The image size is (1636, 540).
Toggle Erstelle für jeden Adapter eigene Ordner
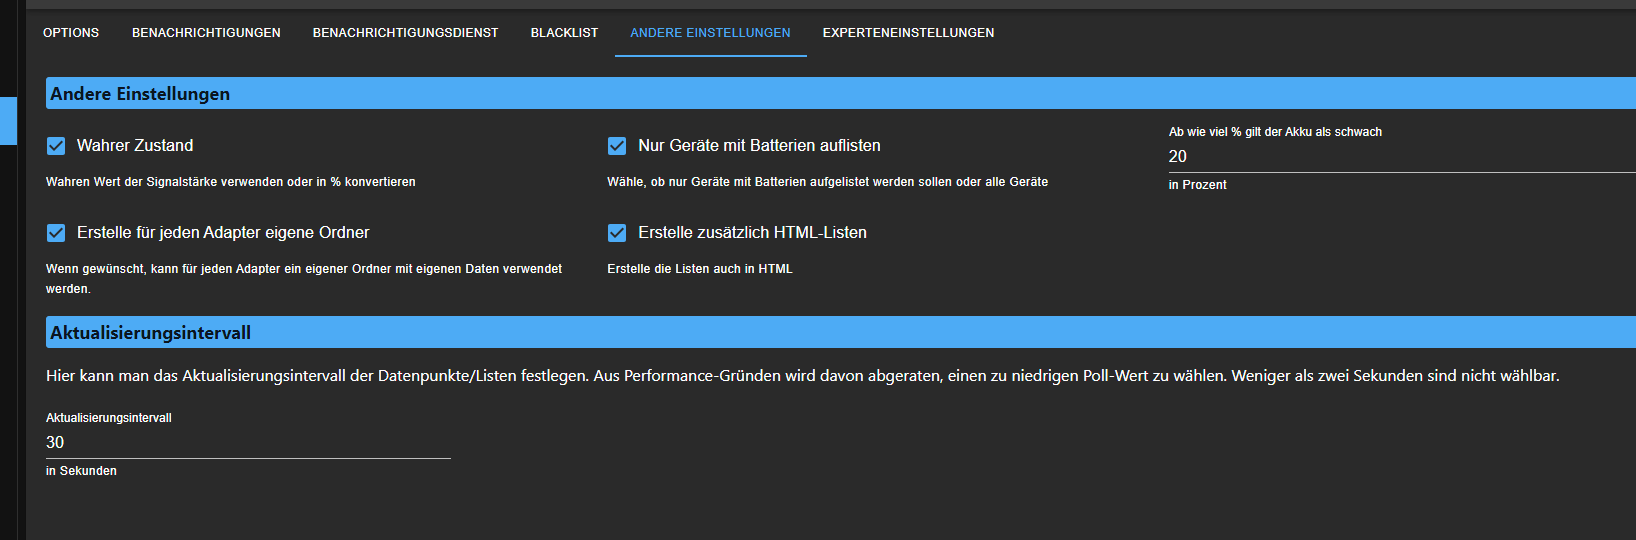[x=56, y=233]
